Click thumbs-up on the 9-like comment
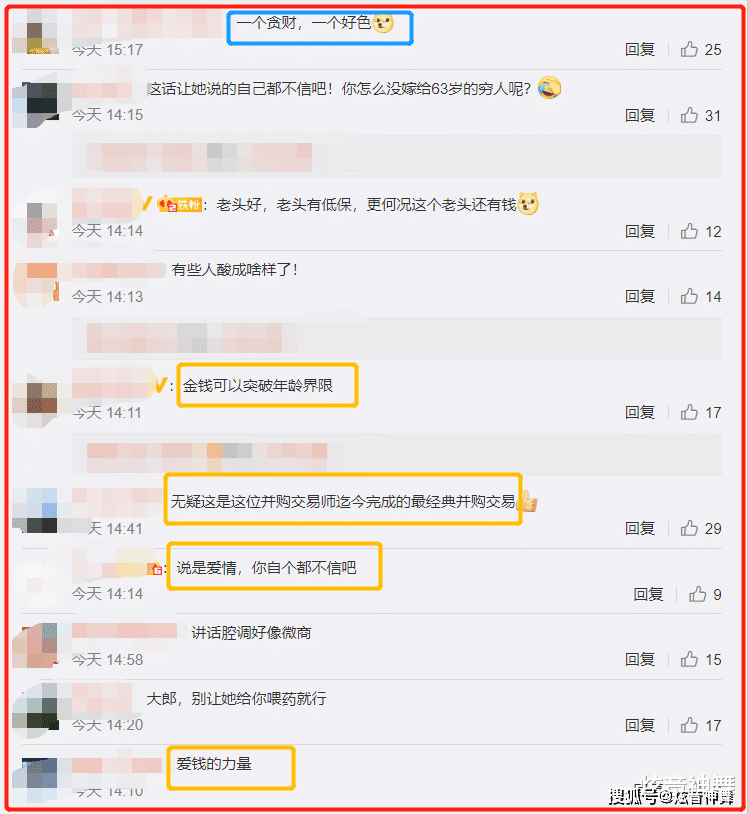This screenshot has height=814, width=748. [697, 594]
